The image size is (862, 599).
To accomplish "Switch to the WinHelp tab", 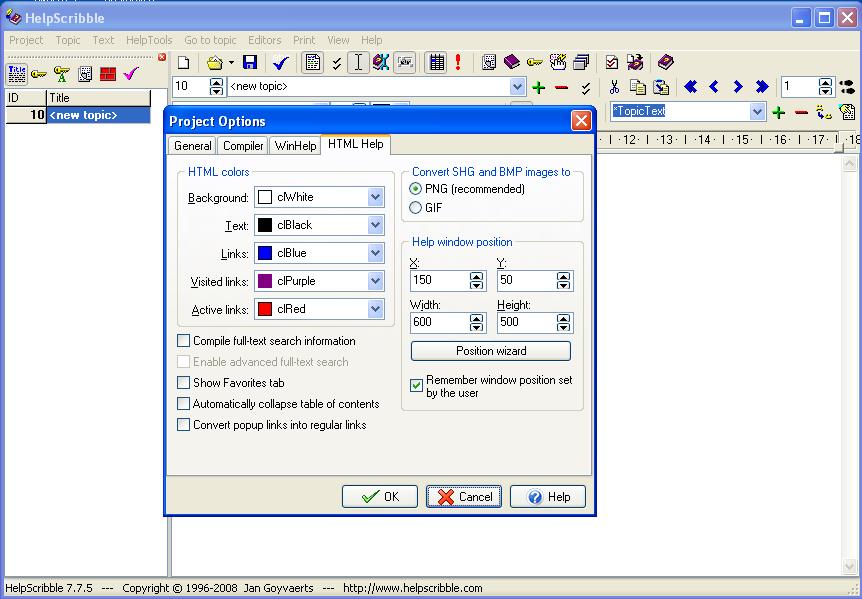I will coord(295,146).
